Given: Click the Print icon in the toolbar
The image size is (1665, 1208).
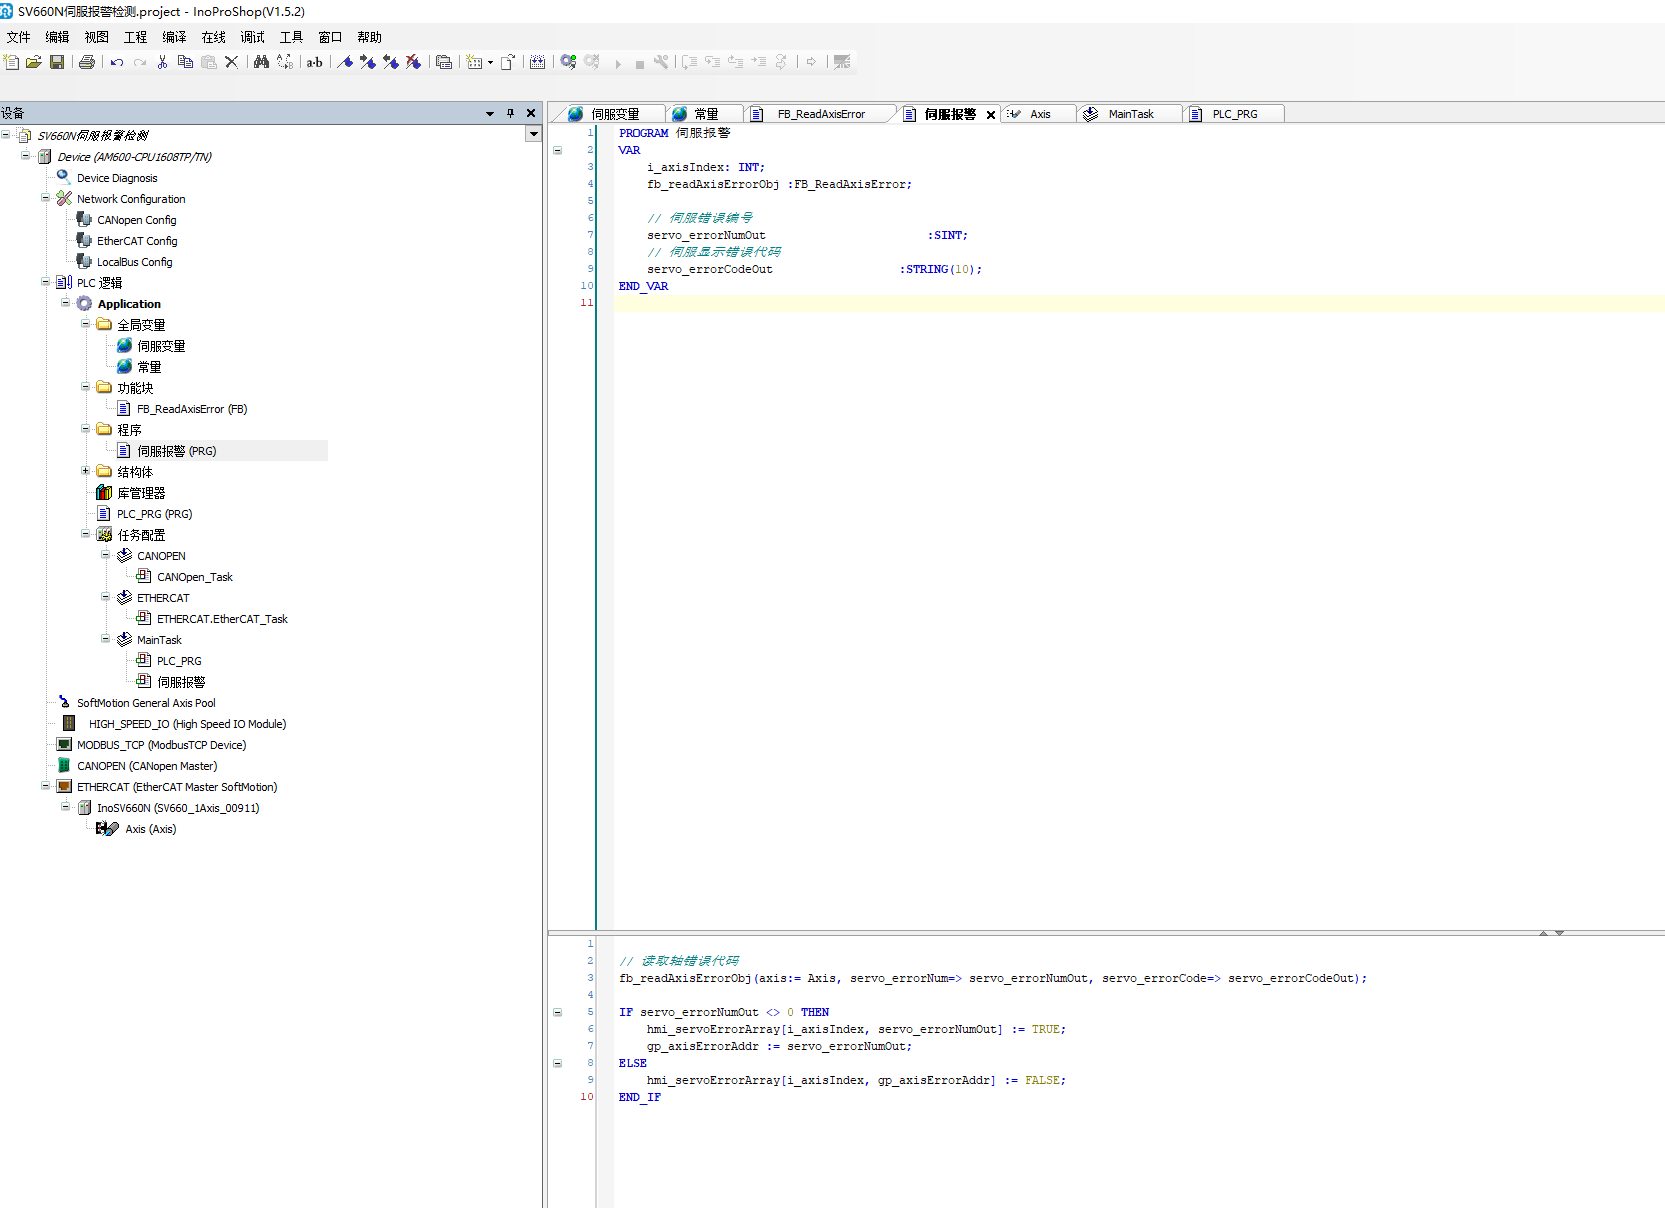Looking at the screenshot, I should click(x=87, y=62).
